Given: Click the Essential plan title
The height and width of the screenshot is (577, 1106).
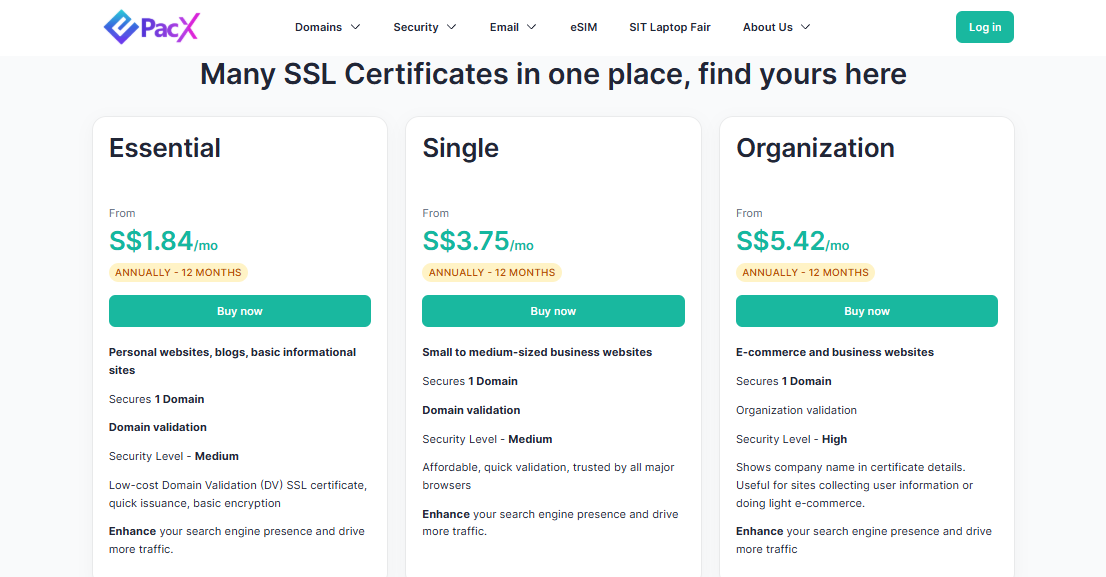Looking at the screenshot, I should point(165,148).
